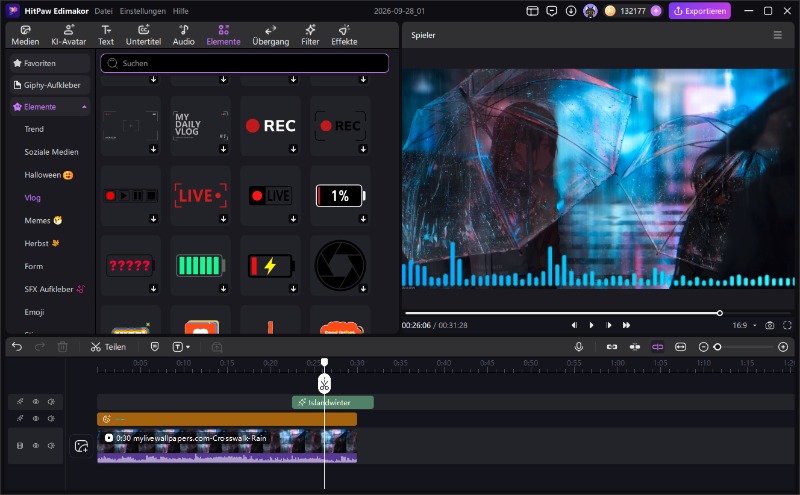Click the zoom-in plus icon on timeline
Image resolution: width=800 pixels, height=495 pixels.
pyautogui.click(x=783, y=347)
